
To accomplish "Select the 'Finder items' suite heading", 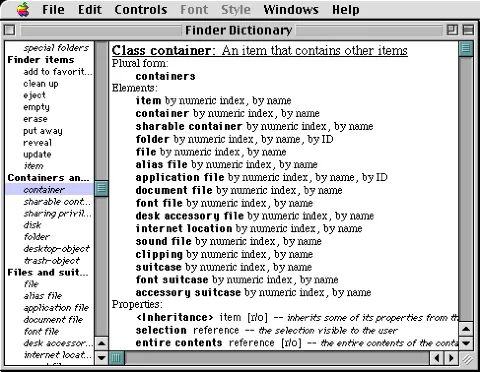I will (x=41, y=60).
